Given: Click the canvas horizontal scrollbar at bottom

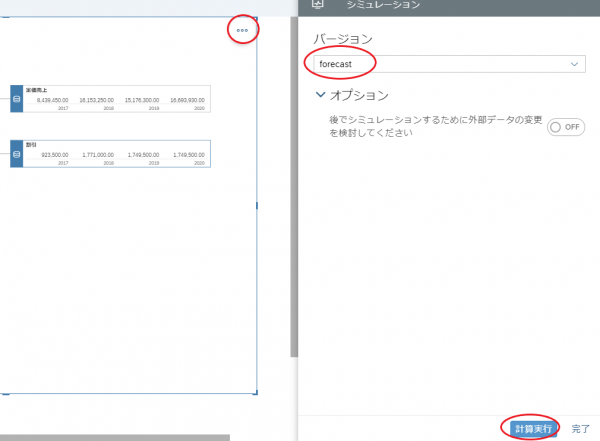Looking at the screenshot, I should click(115, 437).
